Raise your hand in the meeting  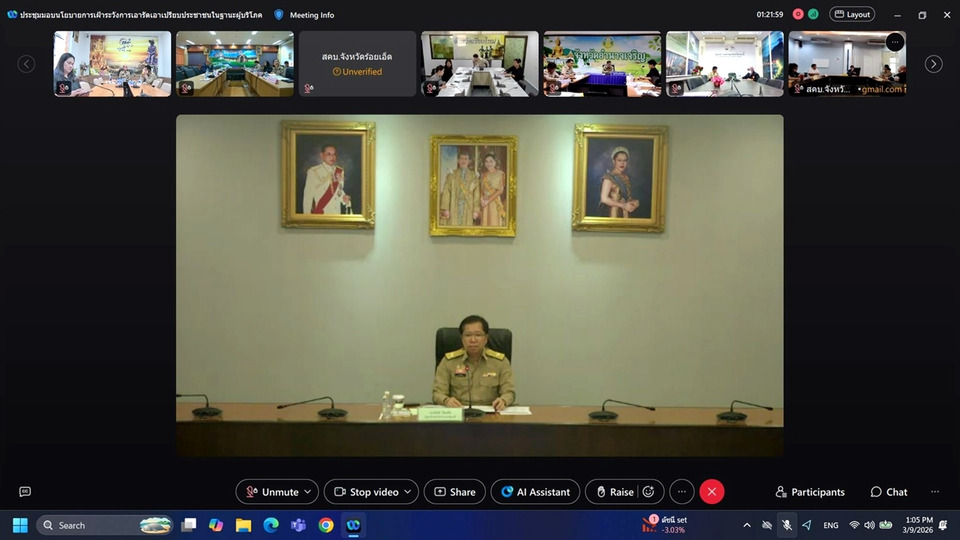614,492
